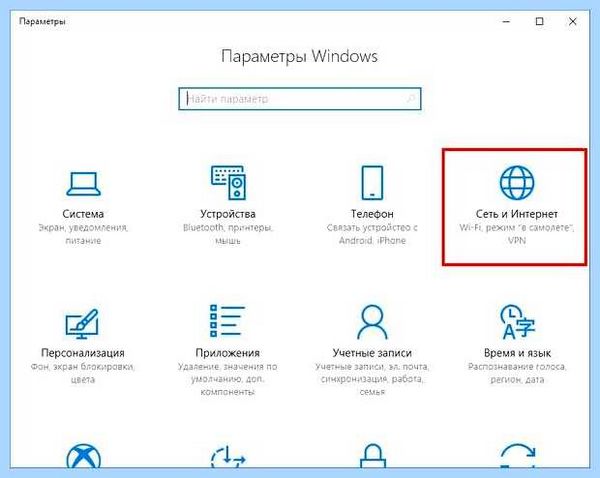
Task: Open the Система laptop icon
Action: (83, 184)
